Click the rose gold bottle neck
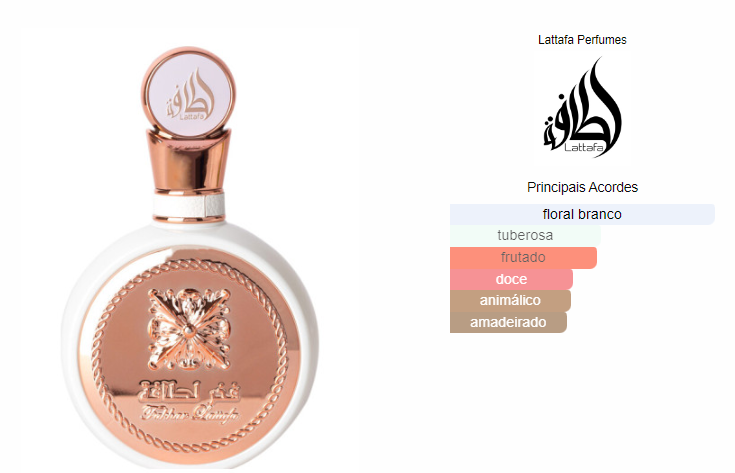The height and width of the screenshot is (473, 735). tap(189, 162)
